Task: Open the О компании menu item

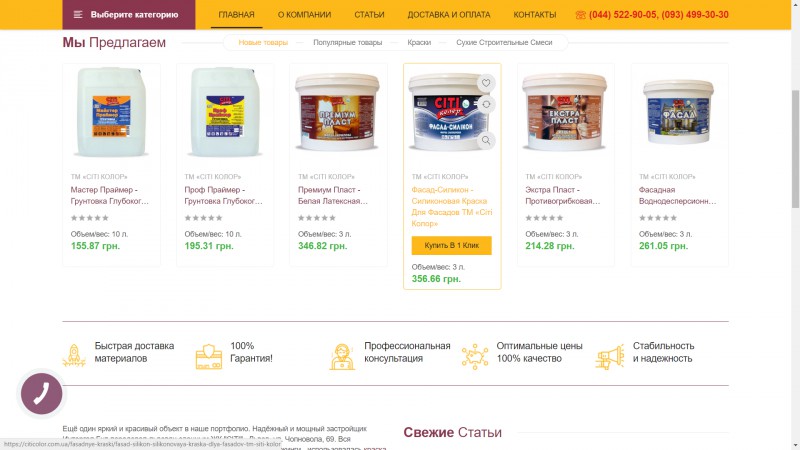Action: 304,15
